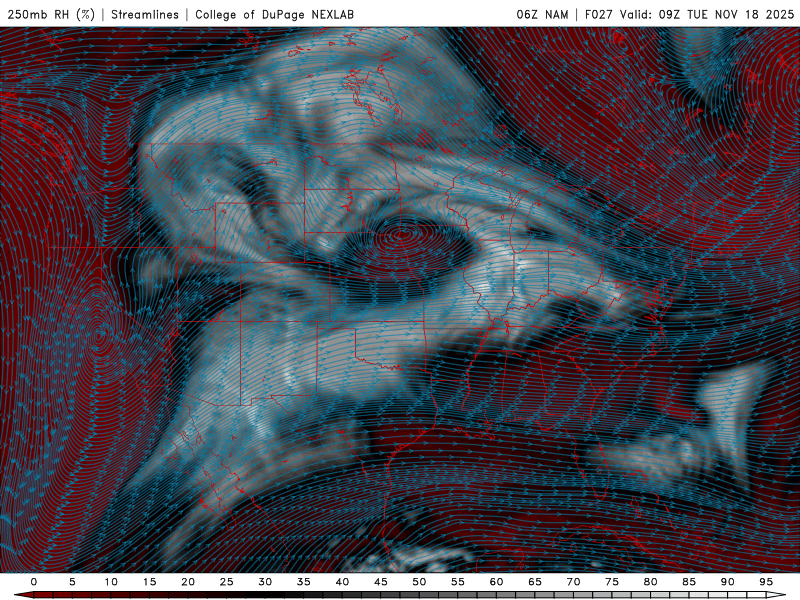Click the "65" value on the color scale
Image resolution: width=800 pixels, height=600 pixels.
coord(535,582)
